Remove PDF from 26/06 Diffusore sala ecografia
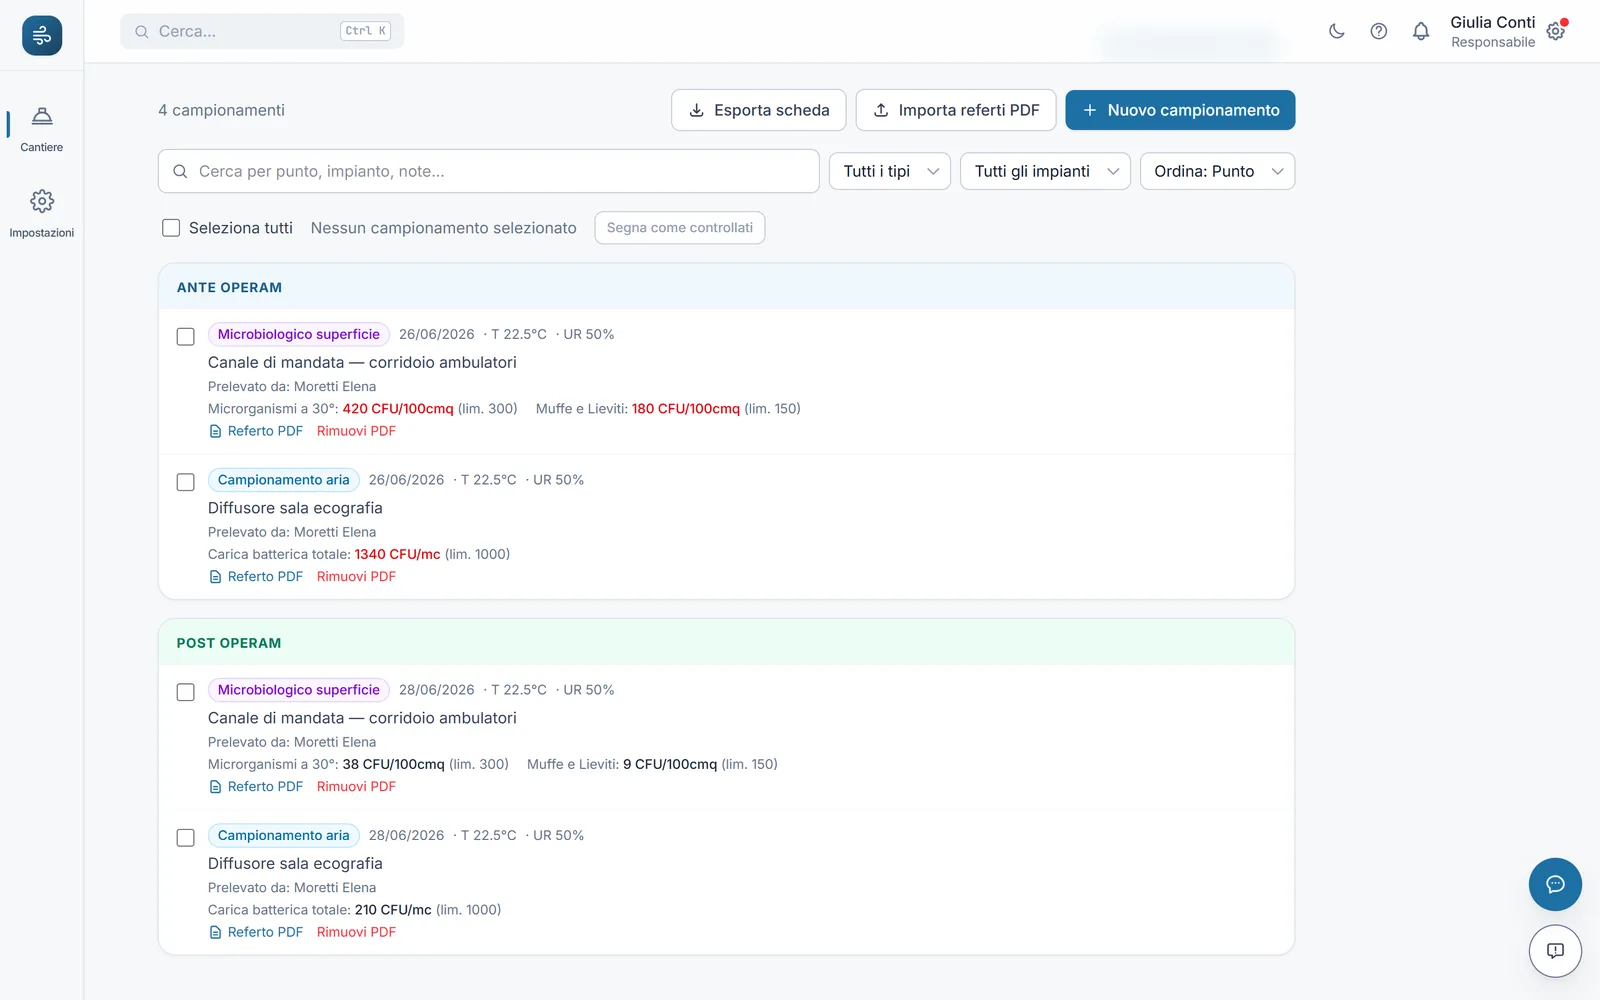Screen dimensions: 1600x1000 pyautogui.click(x=356, y=577)
